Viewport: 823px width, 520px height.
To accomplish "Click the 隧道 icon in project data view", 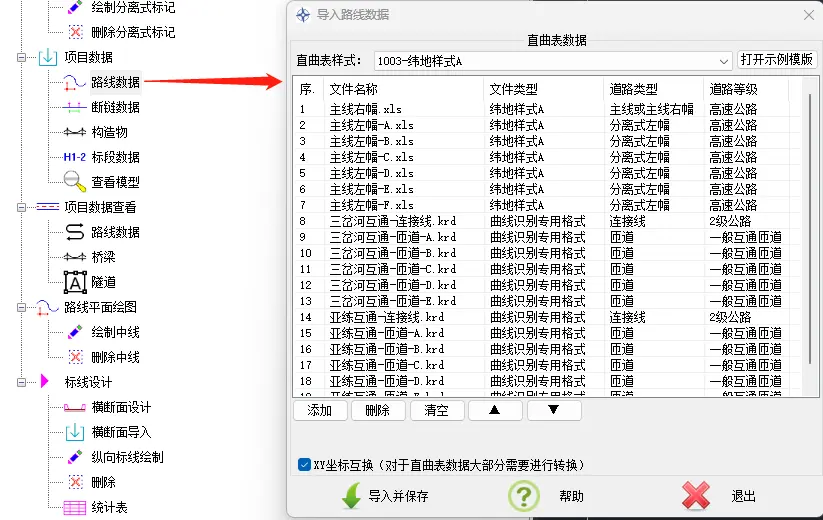I will [x=75, y=282].
